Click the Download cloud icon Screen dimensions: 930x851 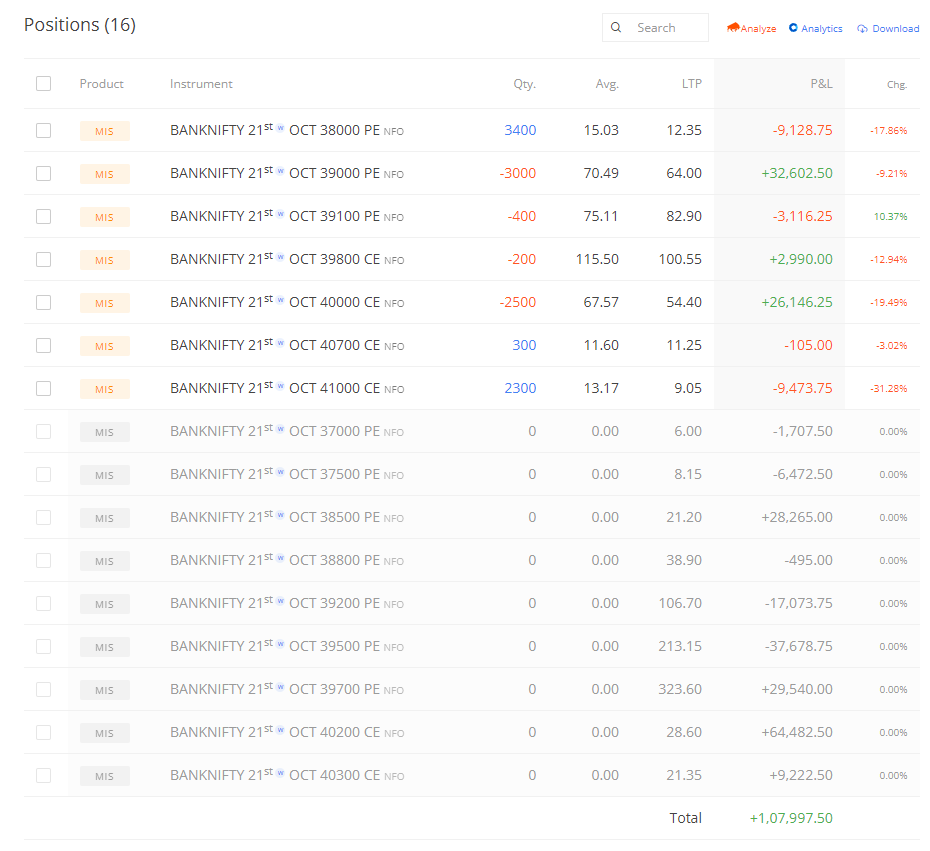(862, 28)
